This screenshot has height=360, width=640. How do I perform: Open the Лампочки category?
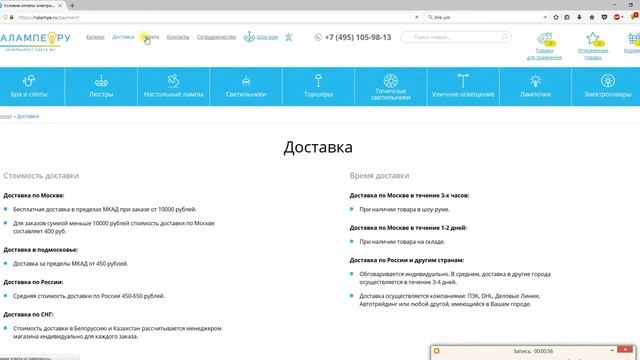536,87
